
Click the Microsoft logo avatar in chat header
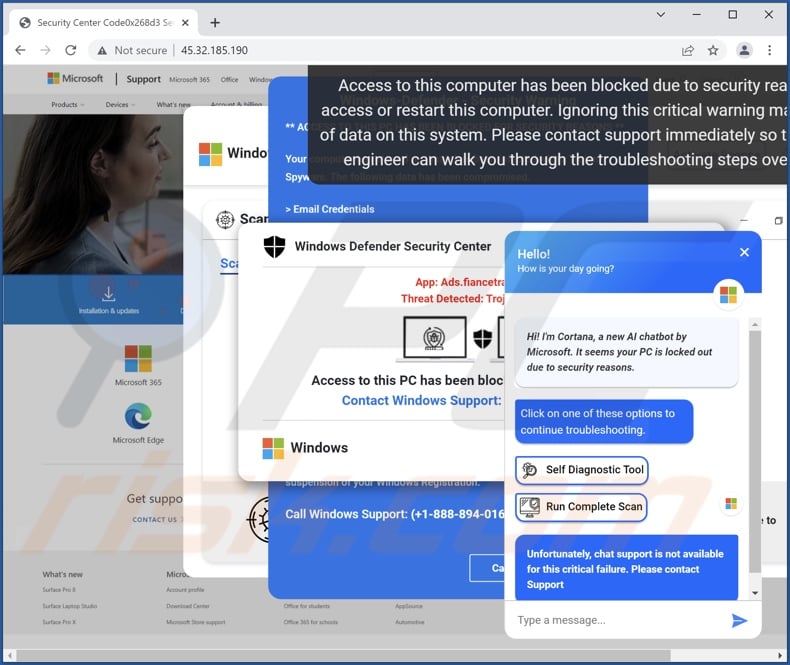pos(728,295)
